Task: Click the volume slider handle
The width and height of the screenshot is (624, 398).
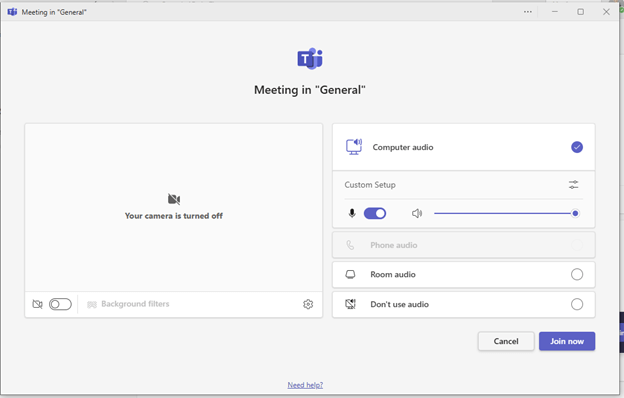Action: coord(575,213)
